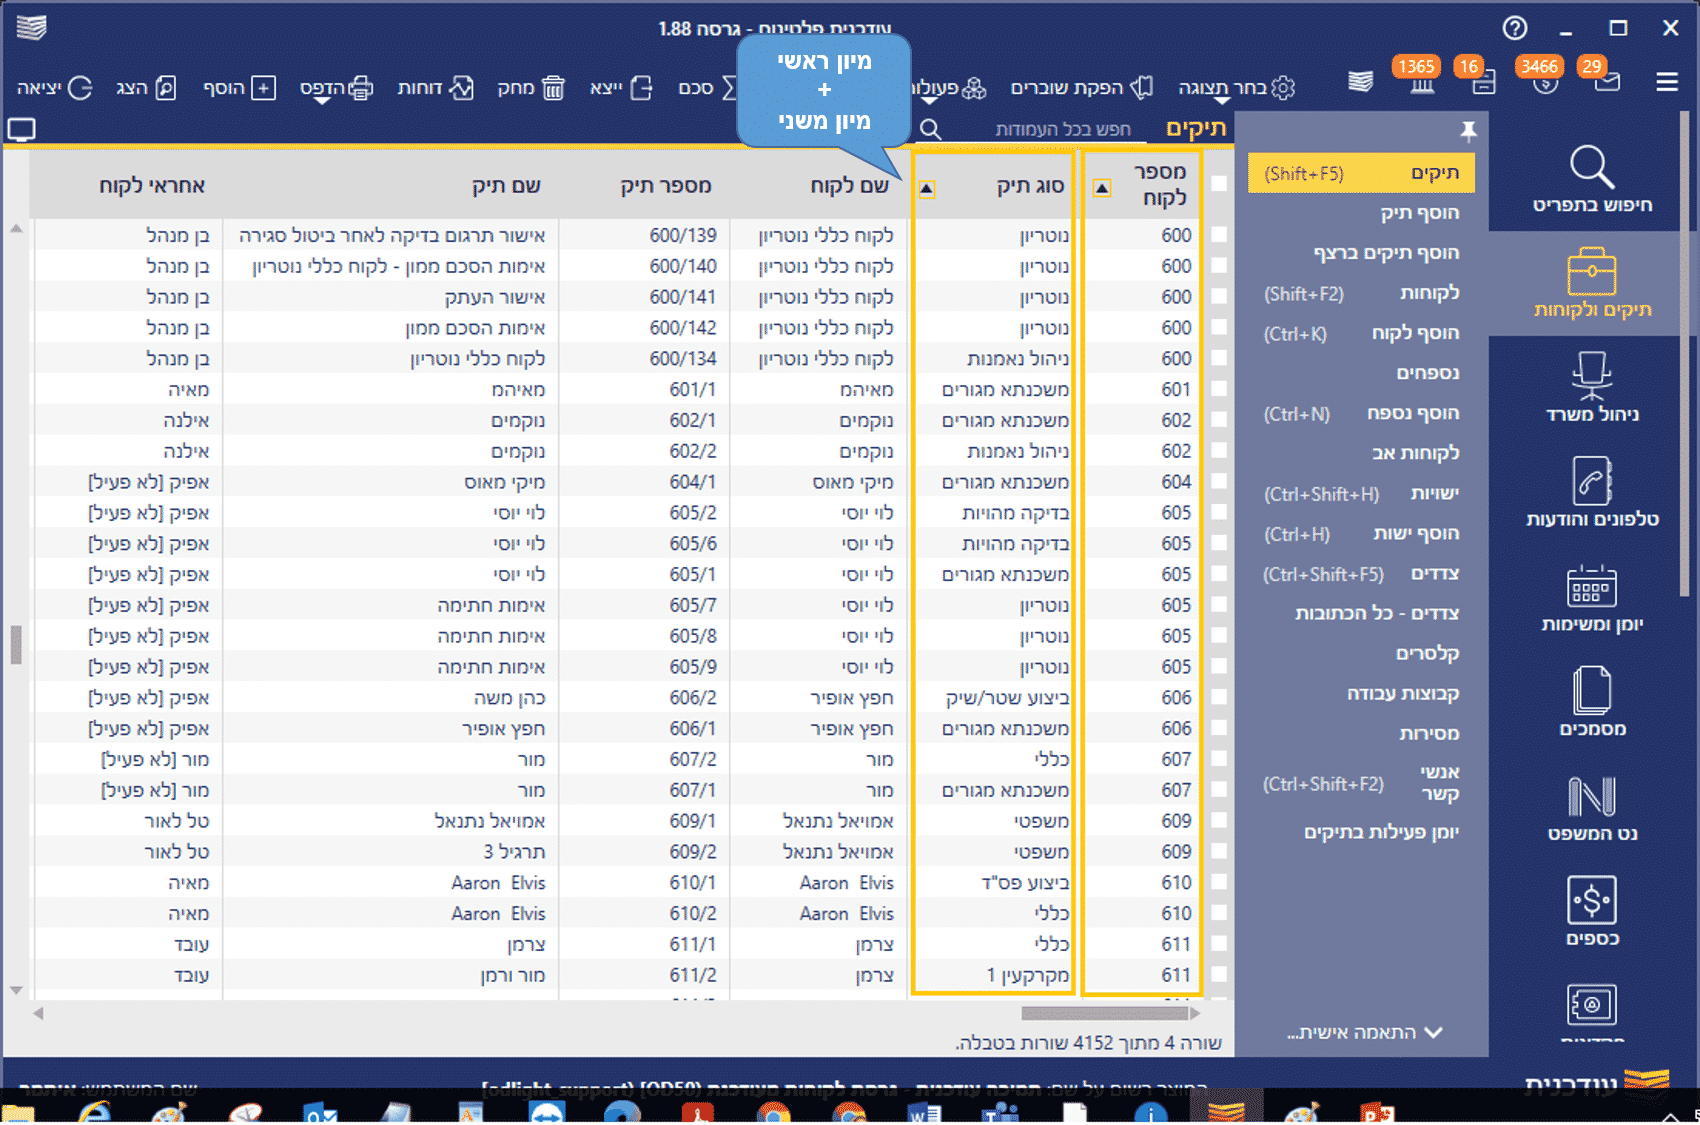The height and width of the screenshot is (1125, 1700).
Task: Click sort arrow on סוג תיק column
Action: pos(927,188)
